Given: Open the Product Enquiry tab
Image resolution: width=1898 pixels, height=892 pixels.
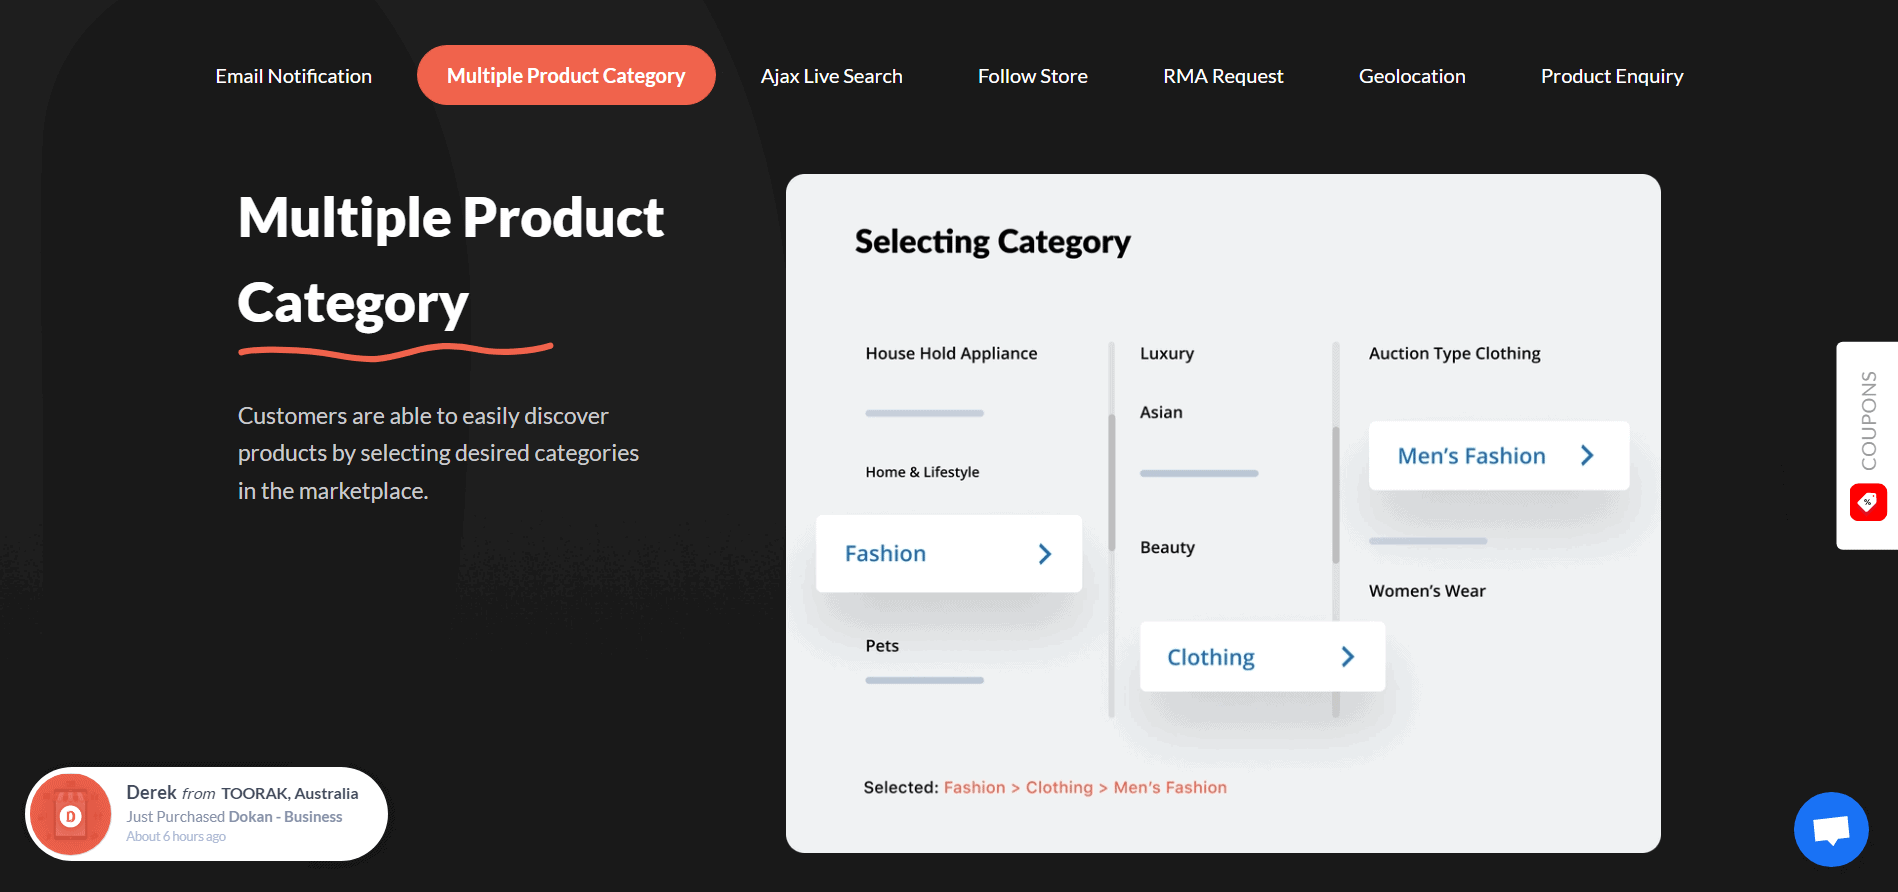Looking at the screenshot, I should 1612,76.
